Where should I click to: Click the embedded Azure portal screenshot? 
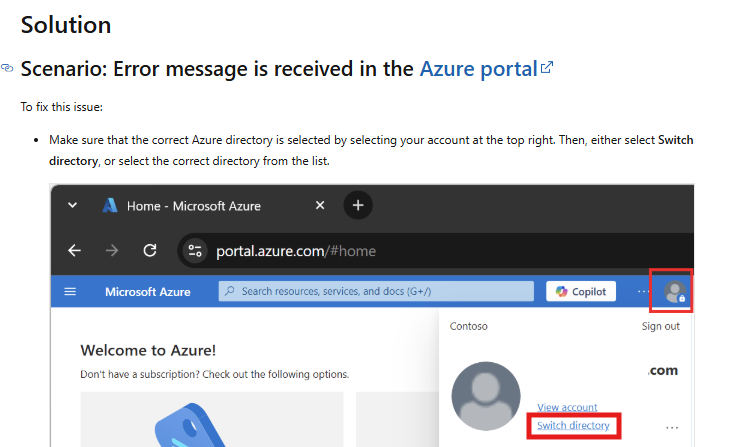[372, 315]
